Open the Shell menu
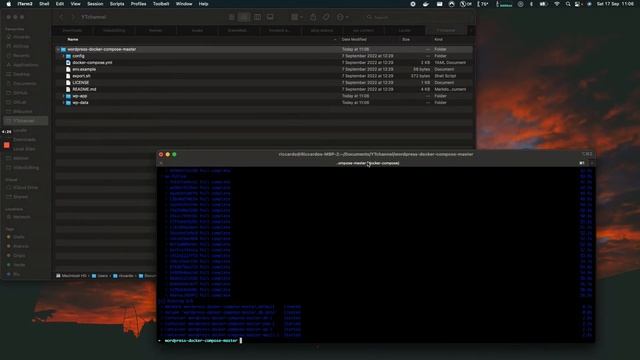Viewport: 640px width, 360px height. tap(44, 4)
